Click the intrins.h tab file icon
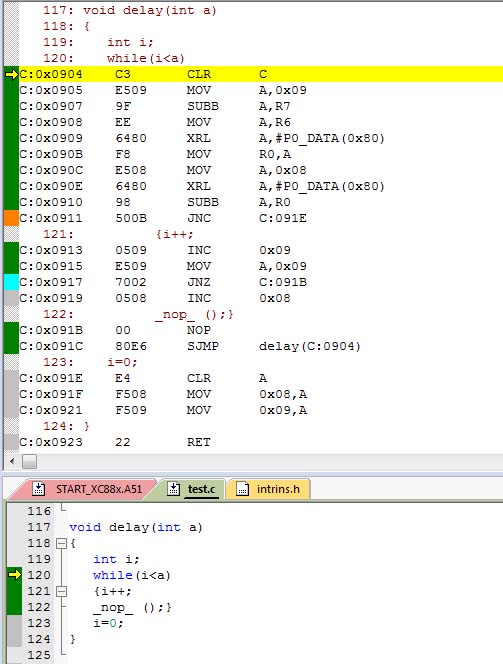Image resolution: width=503 pixels, height=664 pixels. (x=242, y=489)
